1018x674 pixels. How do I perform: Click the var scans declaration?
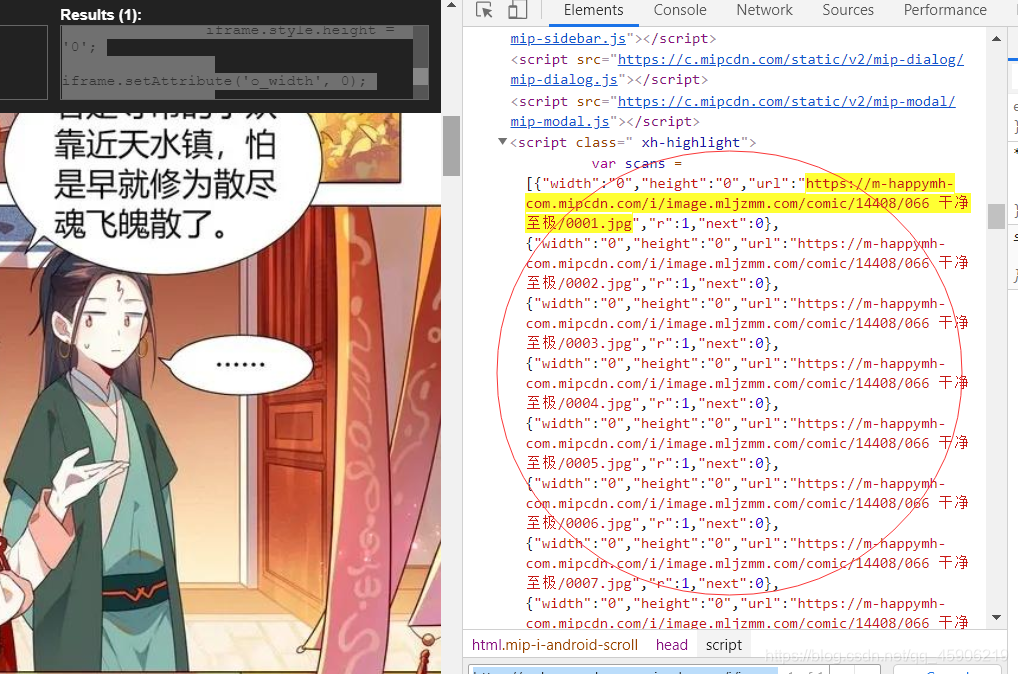pyautogui.click(x=636, y=163)
